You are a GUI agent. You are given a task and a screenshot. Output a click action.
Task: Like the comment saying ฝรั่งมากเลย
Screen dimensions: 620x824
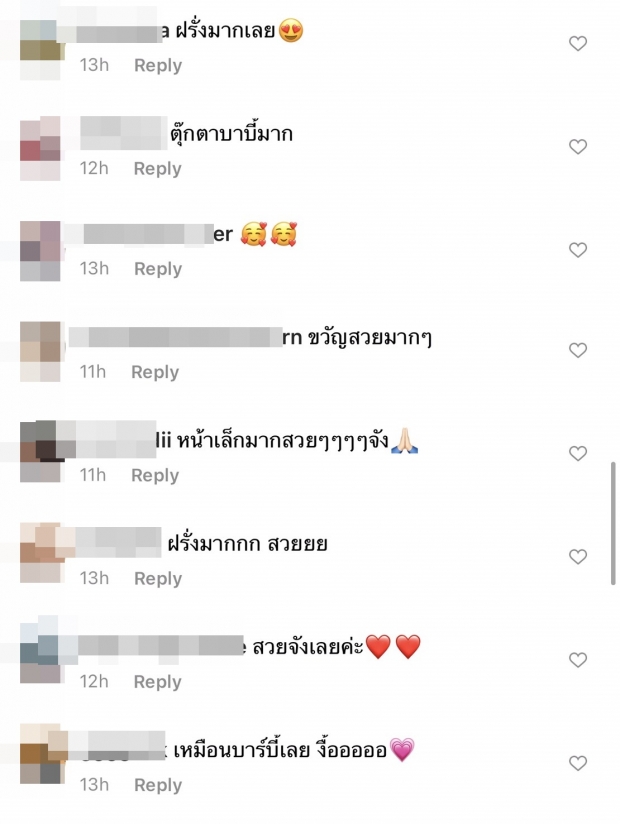pos(578,43)
